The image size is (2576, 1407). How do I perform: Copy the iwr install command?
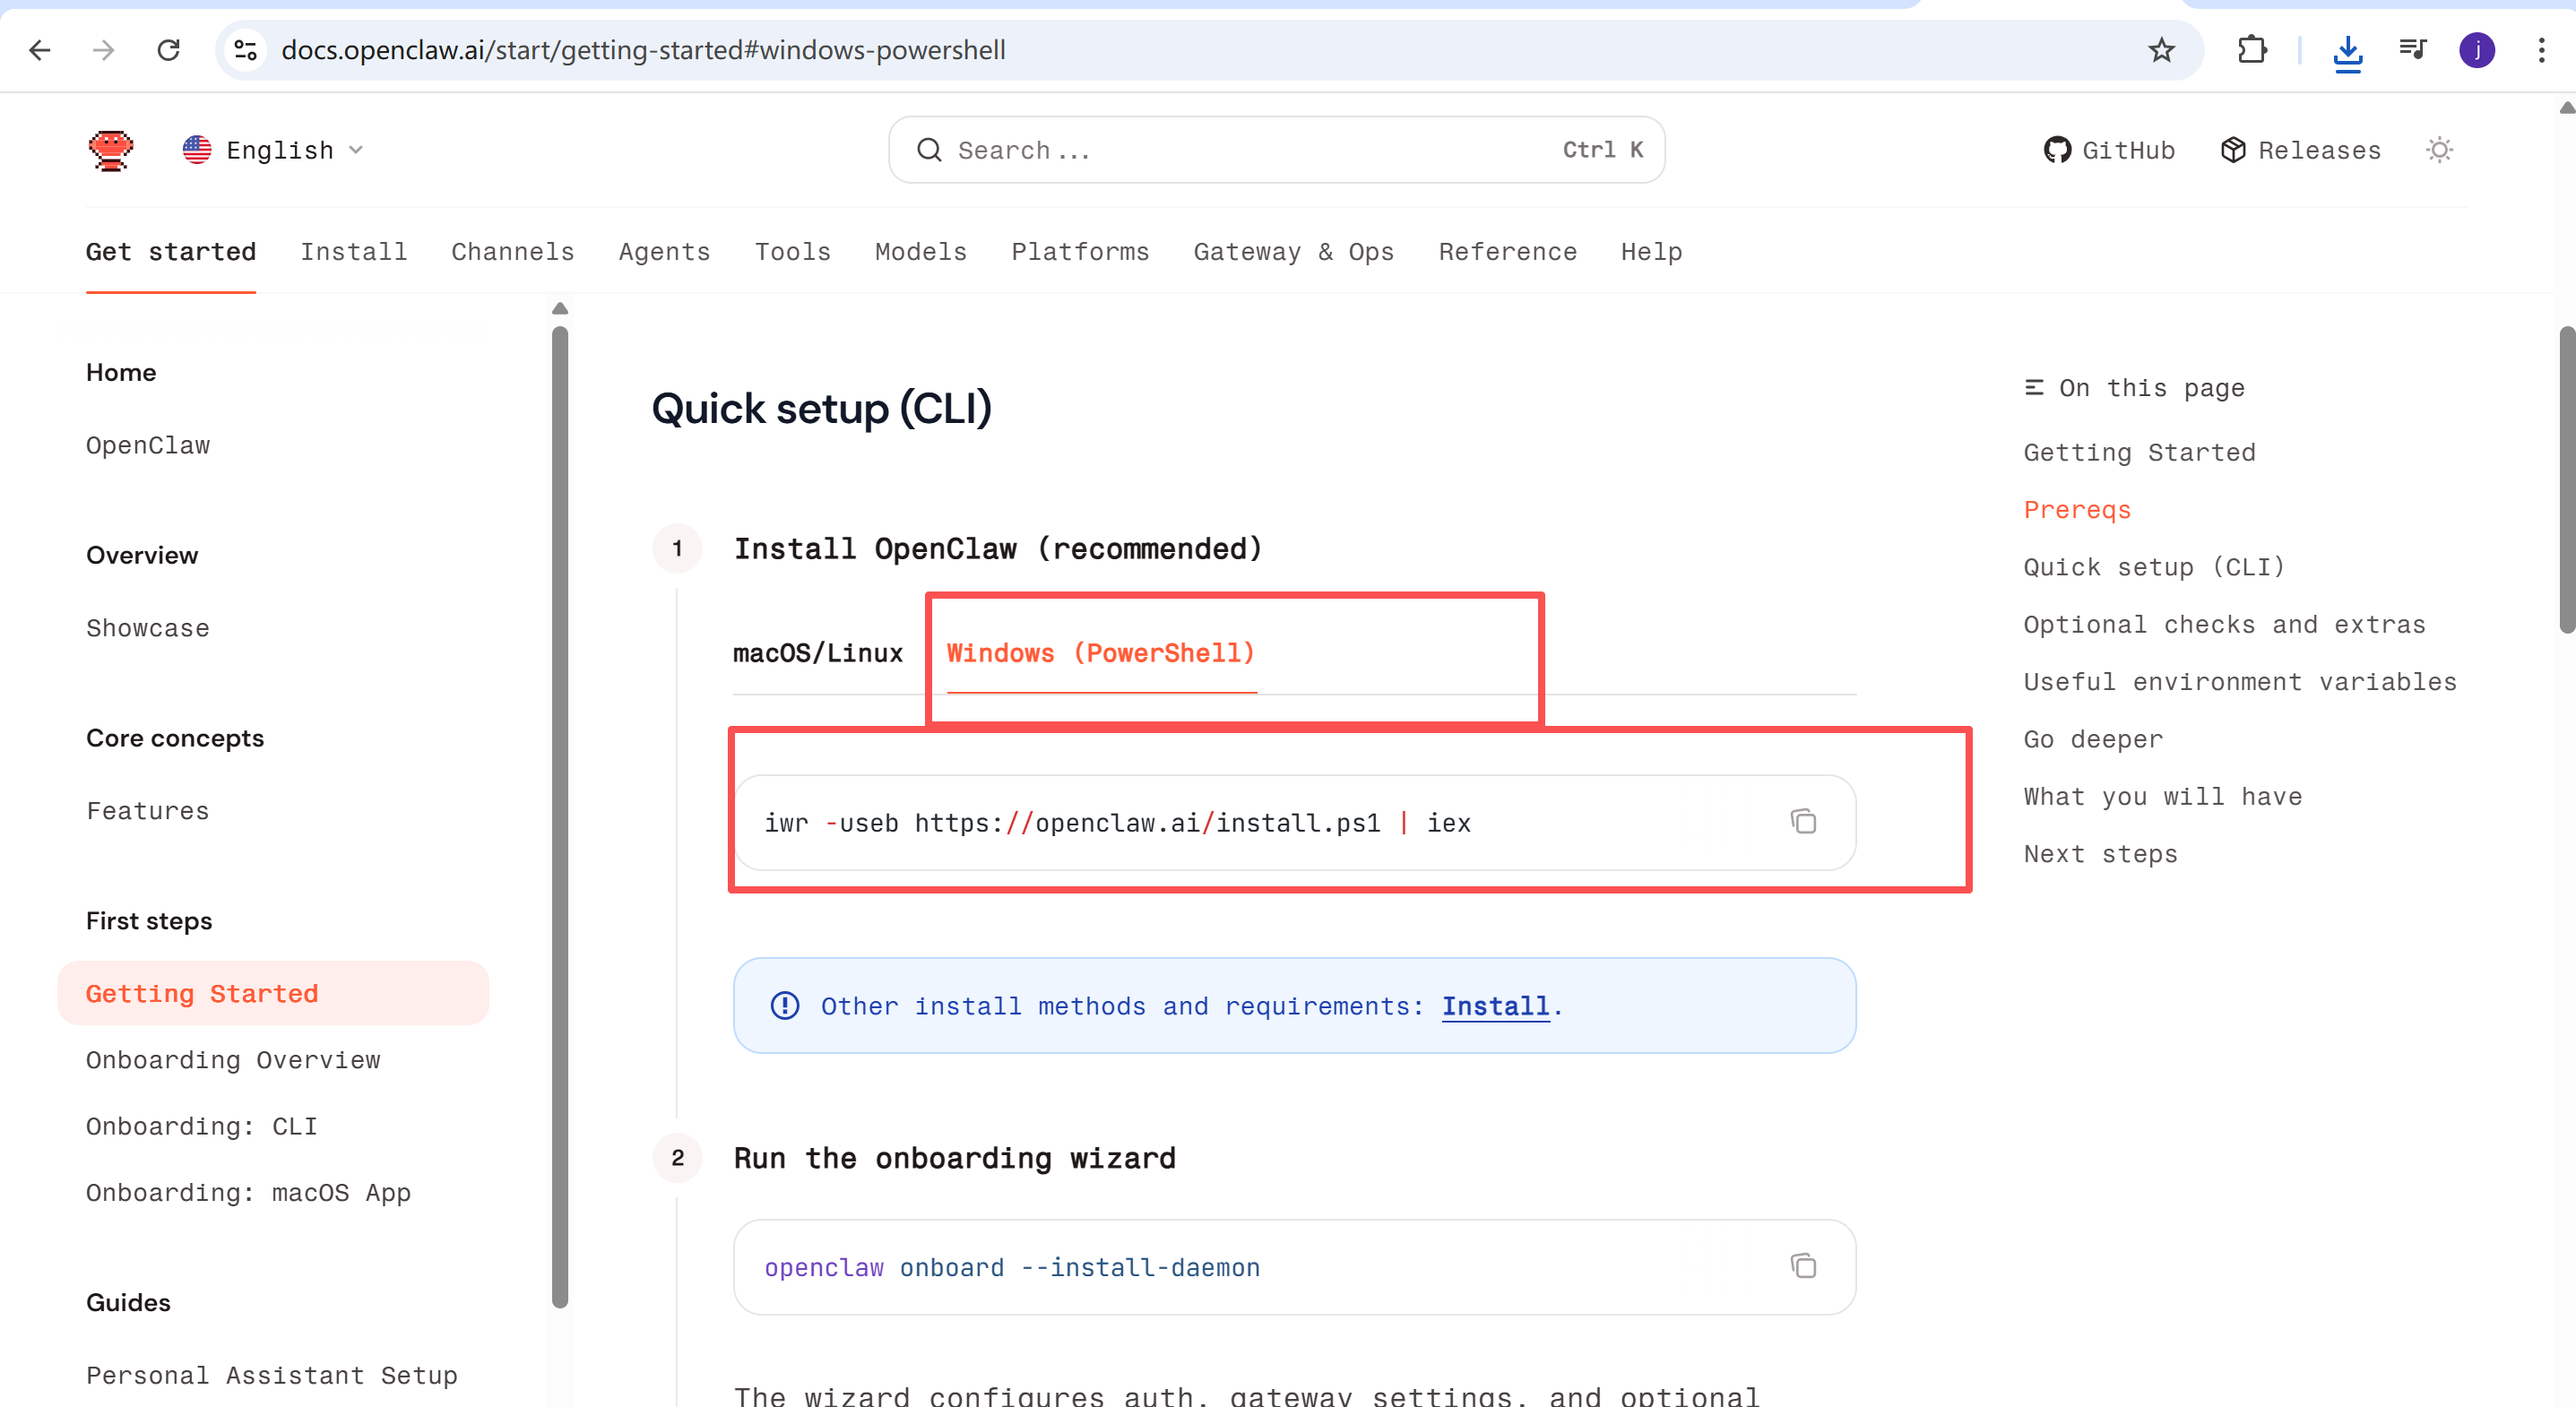pos(1803,822)
